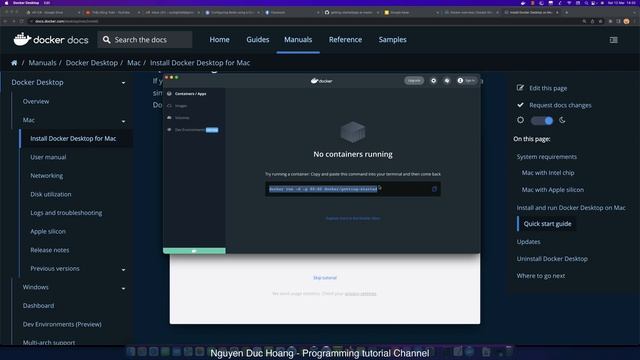Open Docker Desktop menu in macOS menu bar

pyautogui.click(x=26, y=3)
